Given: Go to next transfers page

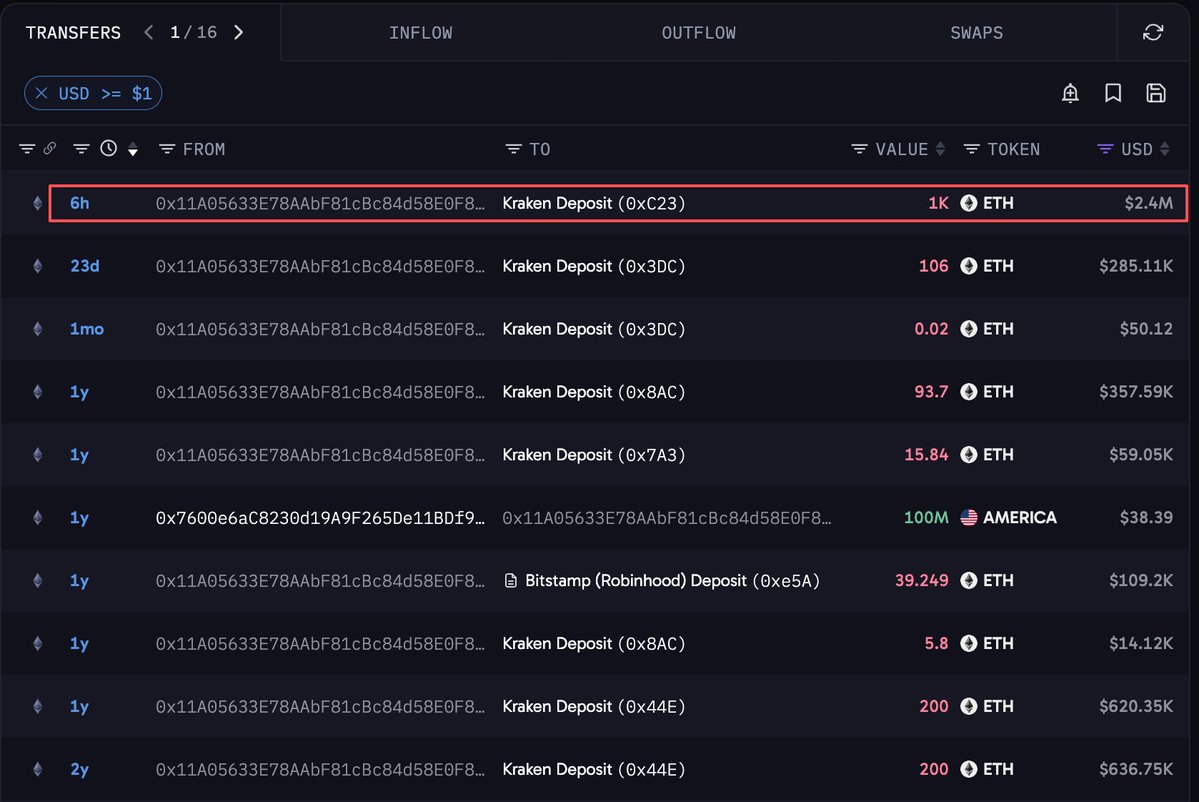Looking at the screenshot, I should (x=239, y=32).
